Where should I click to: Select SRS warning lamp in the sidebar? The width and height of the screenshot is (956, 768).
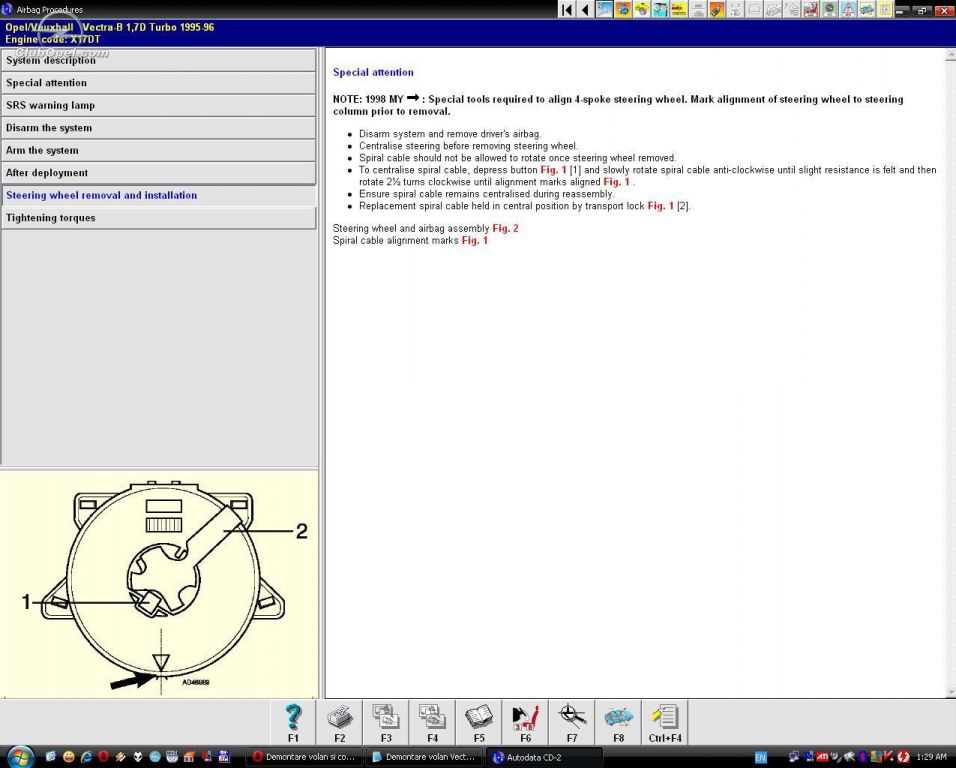[159, 105]
